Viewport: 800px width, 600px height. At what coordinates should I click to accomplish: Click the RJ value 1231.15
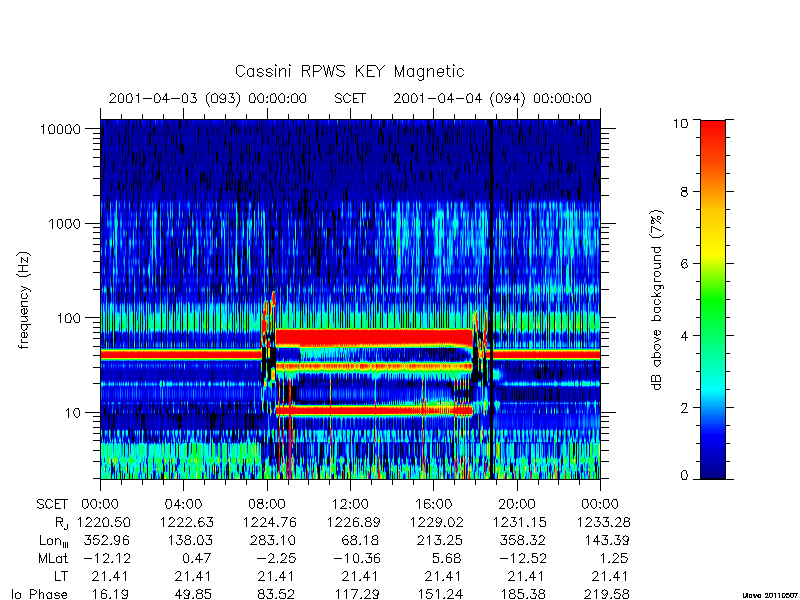point(520,522)
